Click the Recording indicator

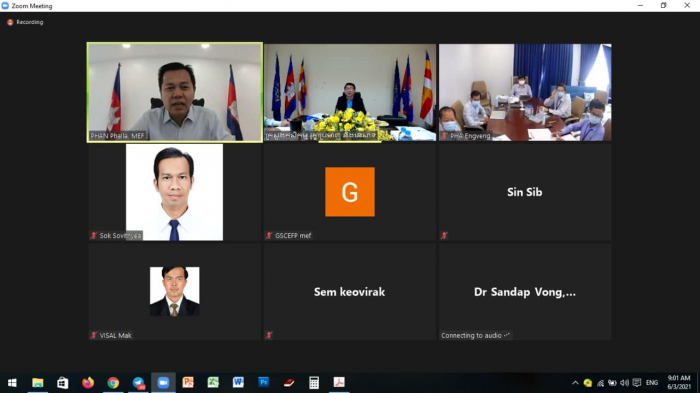coord(25,22)
